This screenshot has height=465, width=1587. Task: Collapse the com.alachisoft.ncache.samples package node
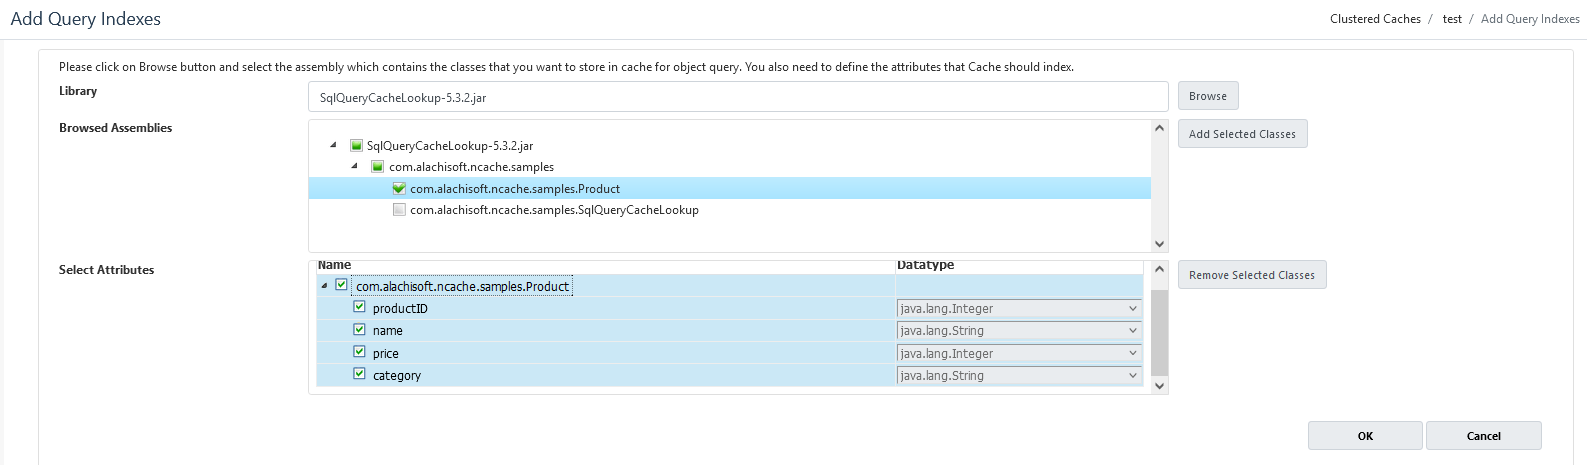(x=354, y=166)
